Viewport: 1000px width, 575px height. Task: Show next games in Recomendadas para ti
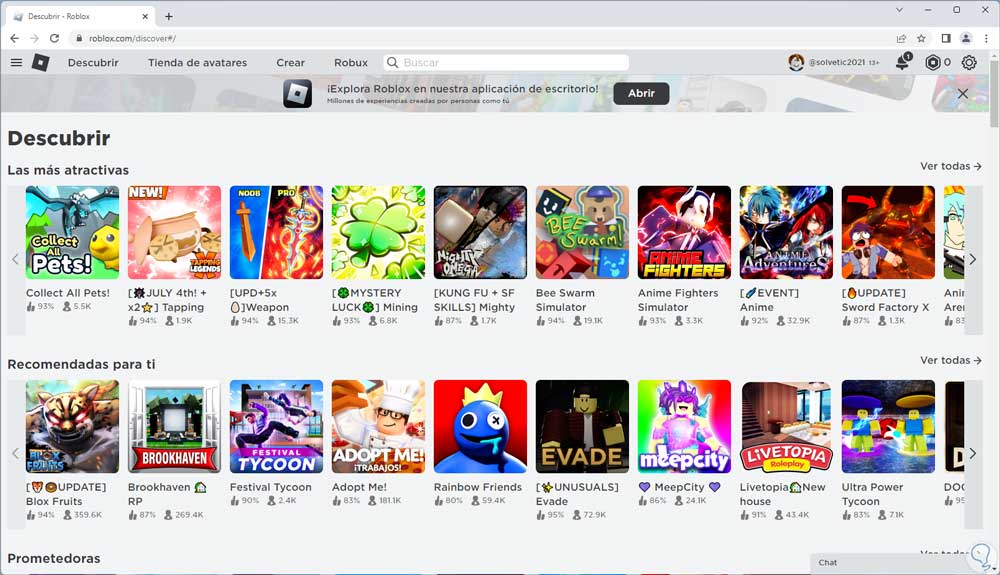pos(973,453)
